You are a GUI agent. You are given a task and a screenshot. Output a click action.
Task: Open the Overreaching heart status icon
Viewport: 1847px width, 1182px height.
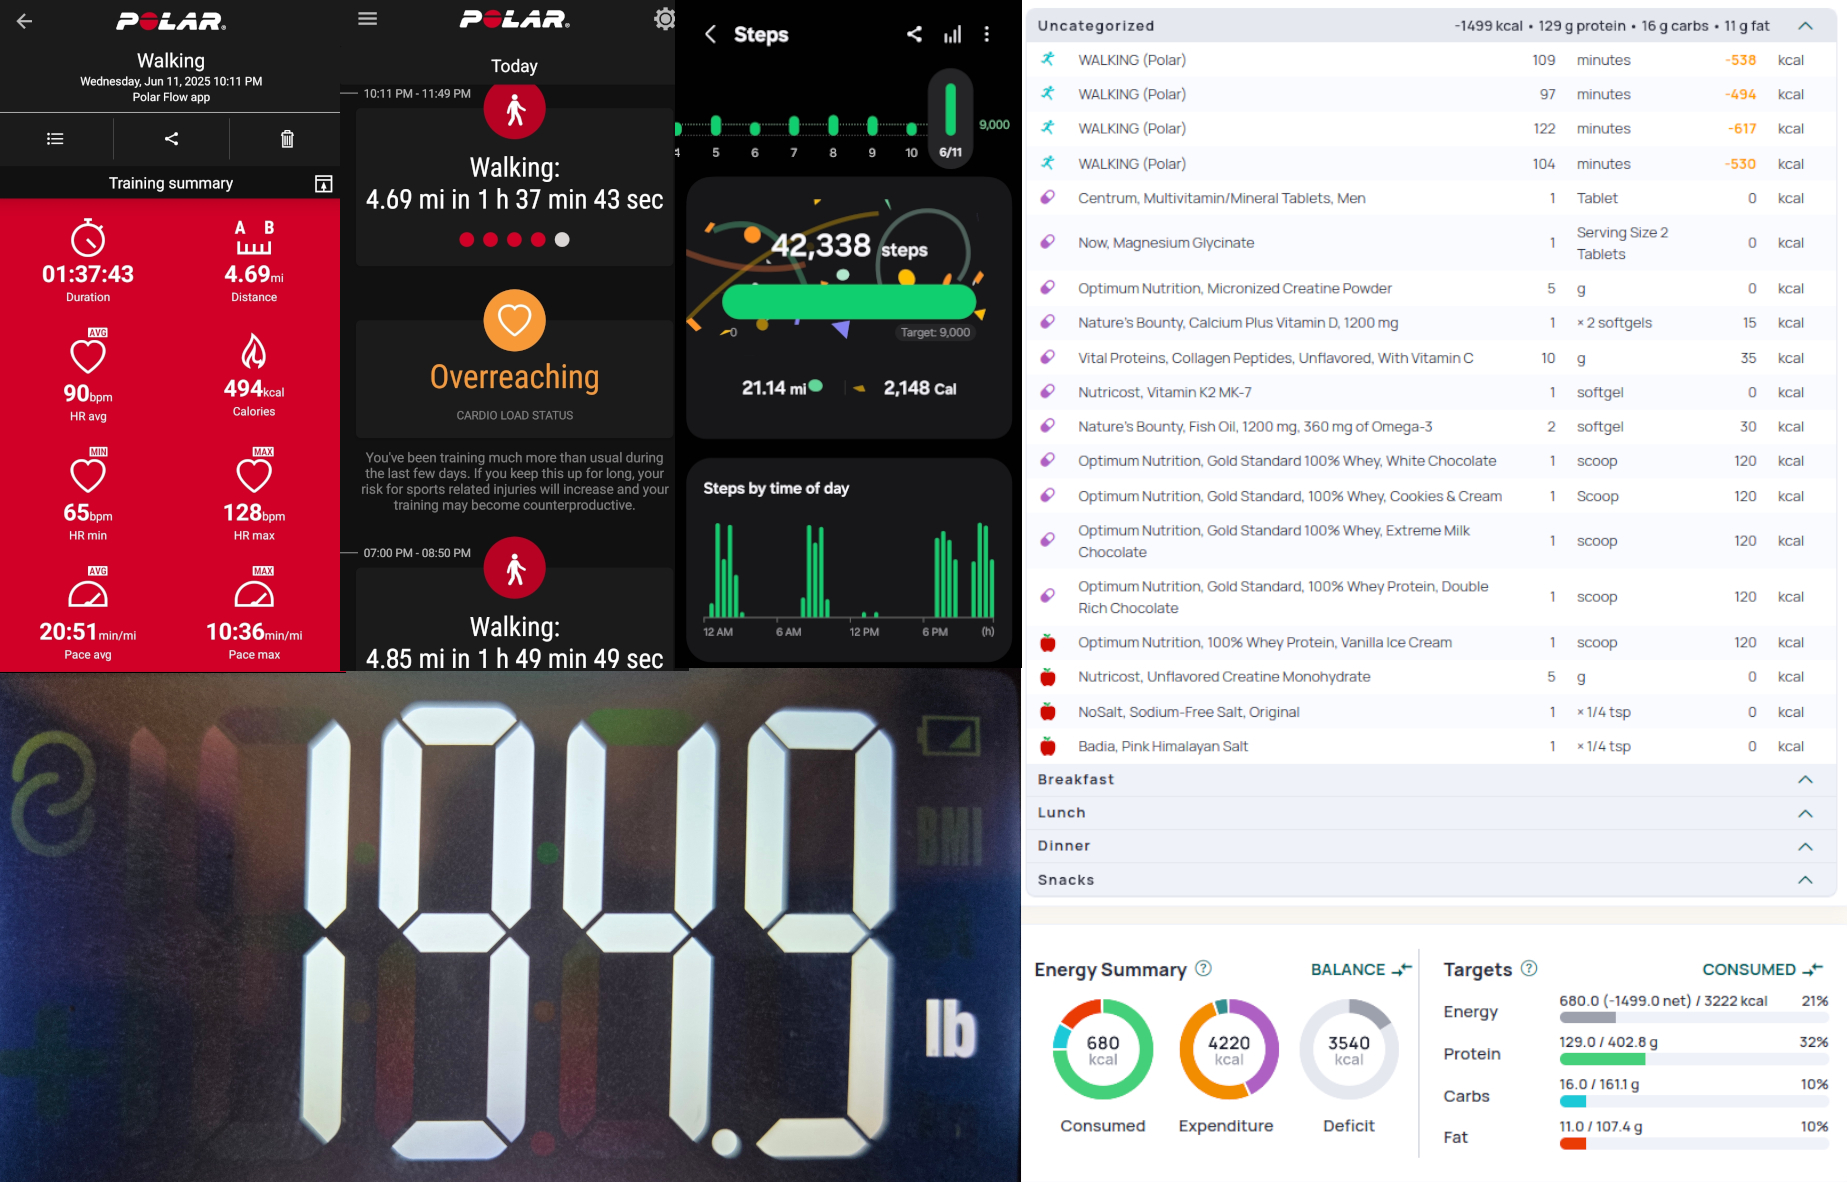(514, 320)
